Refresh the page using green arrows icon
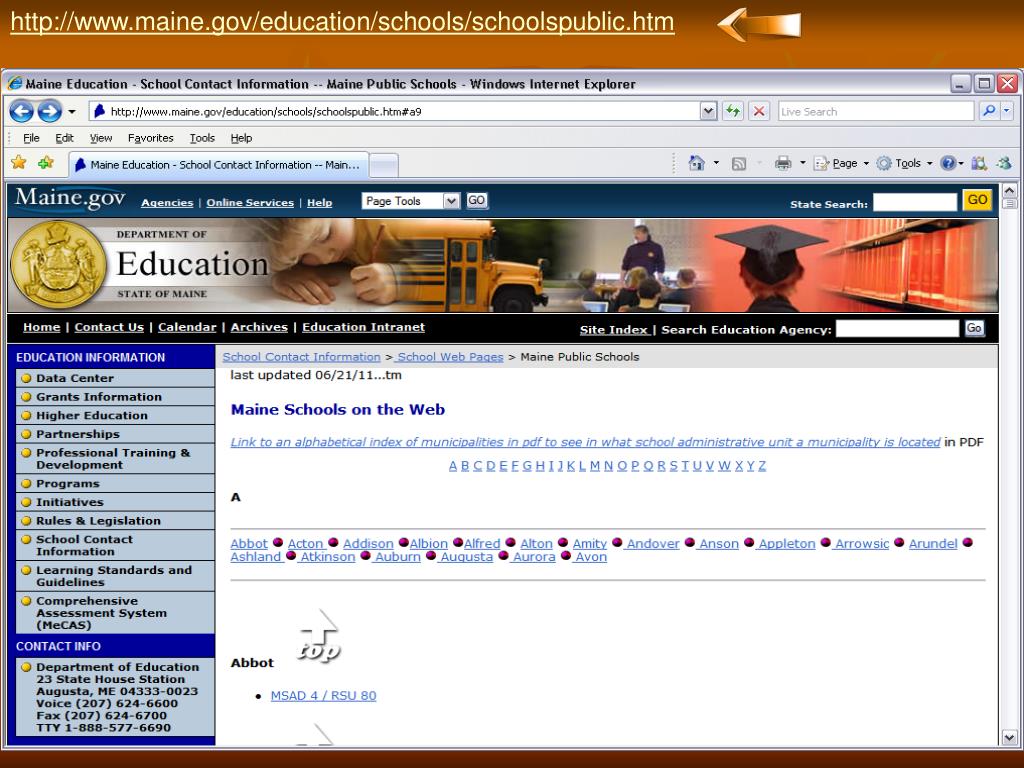The image size is (1024, 768). tap(733, 111)
